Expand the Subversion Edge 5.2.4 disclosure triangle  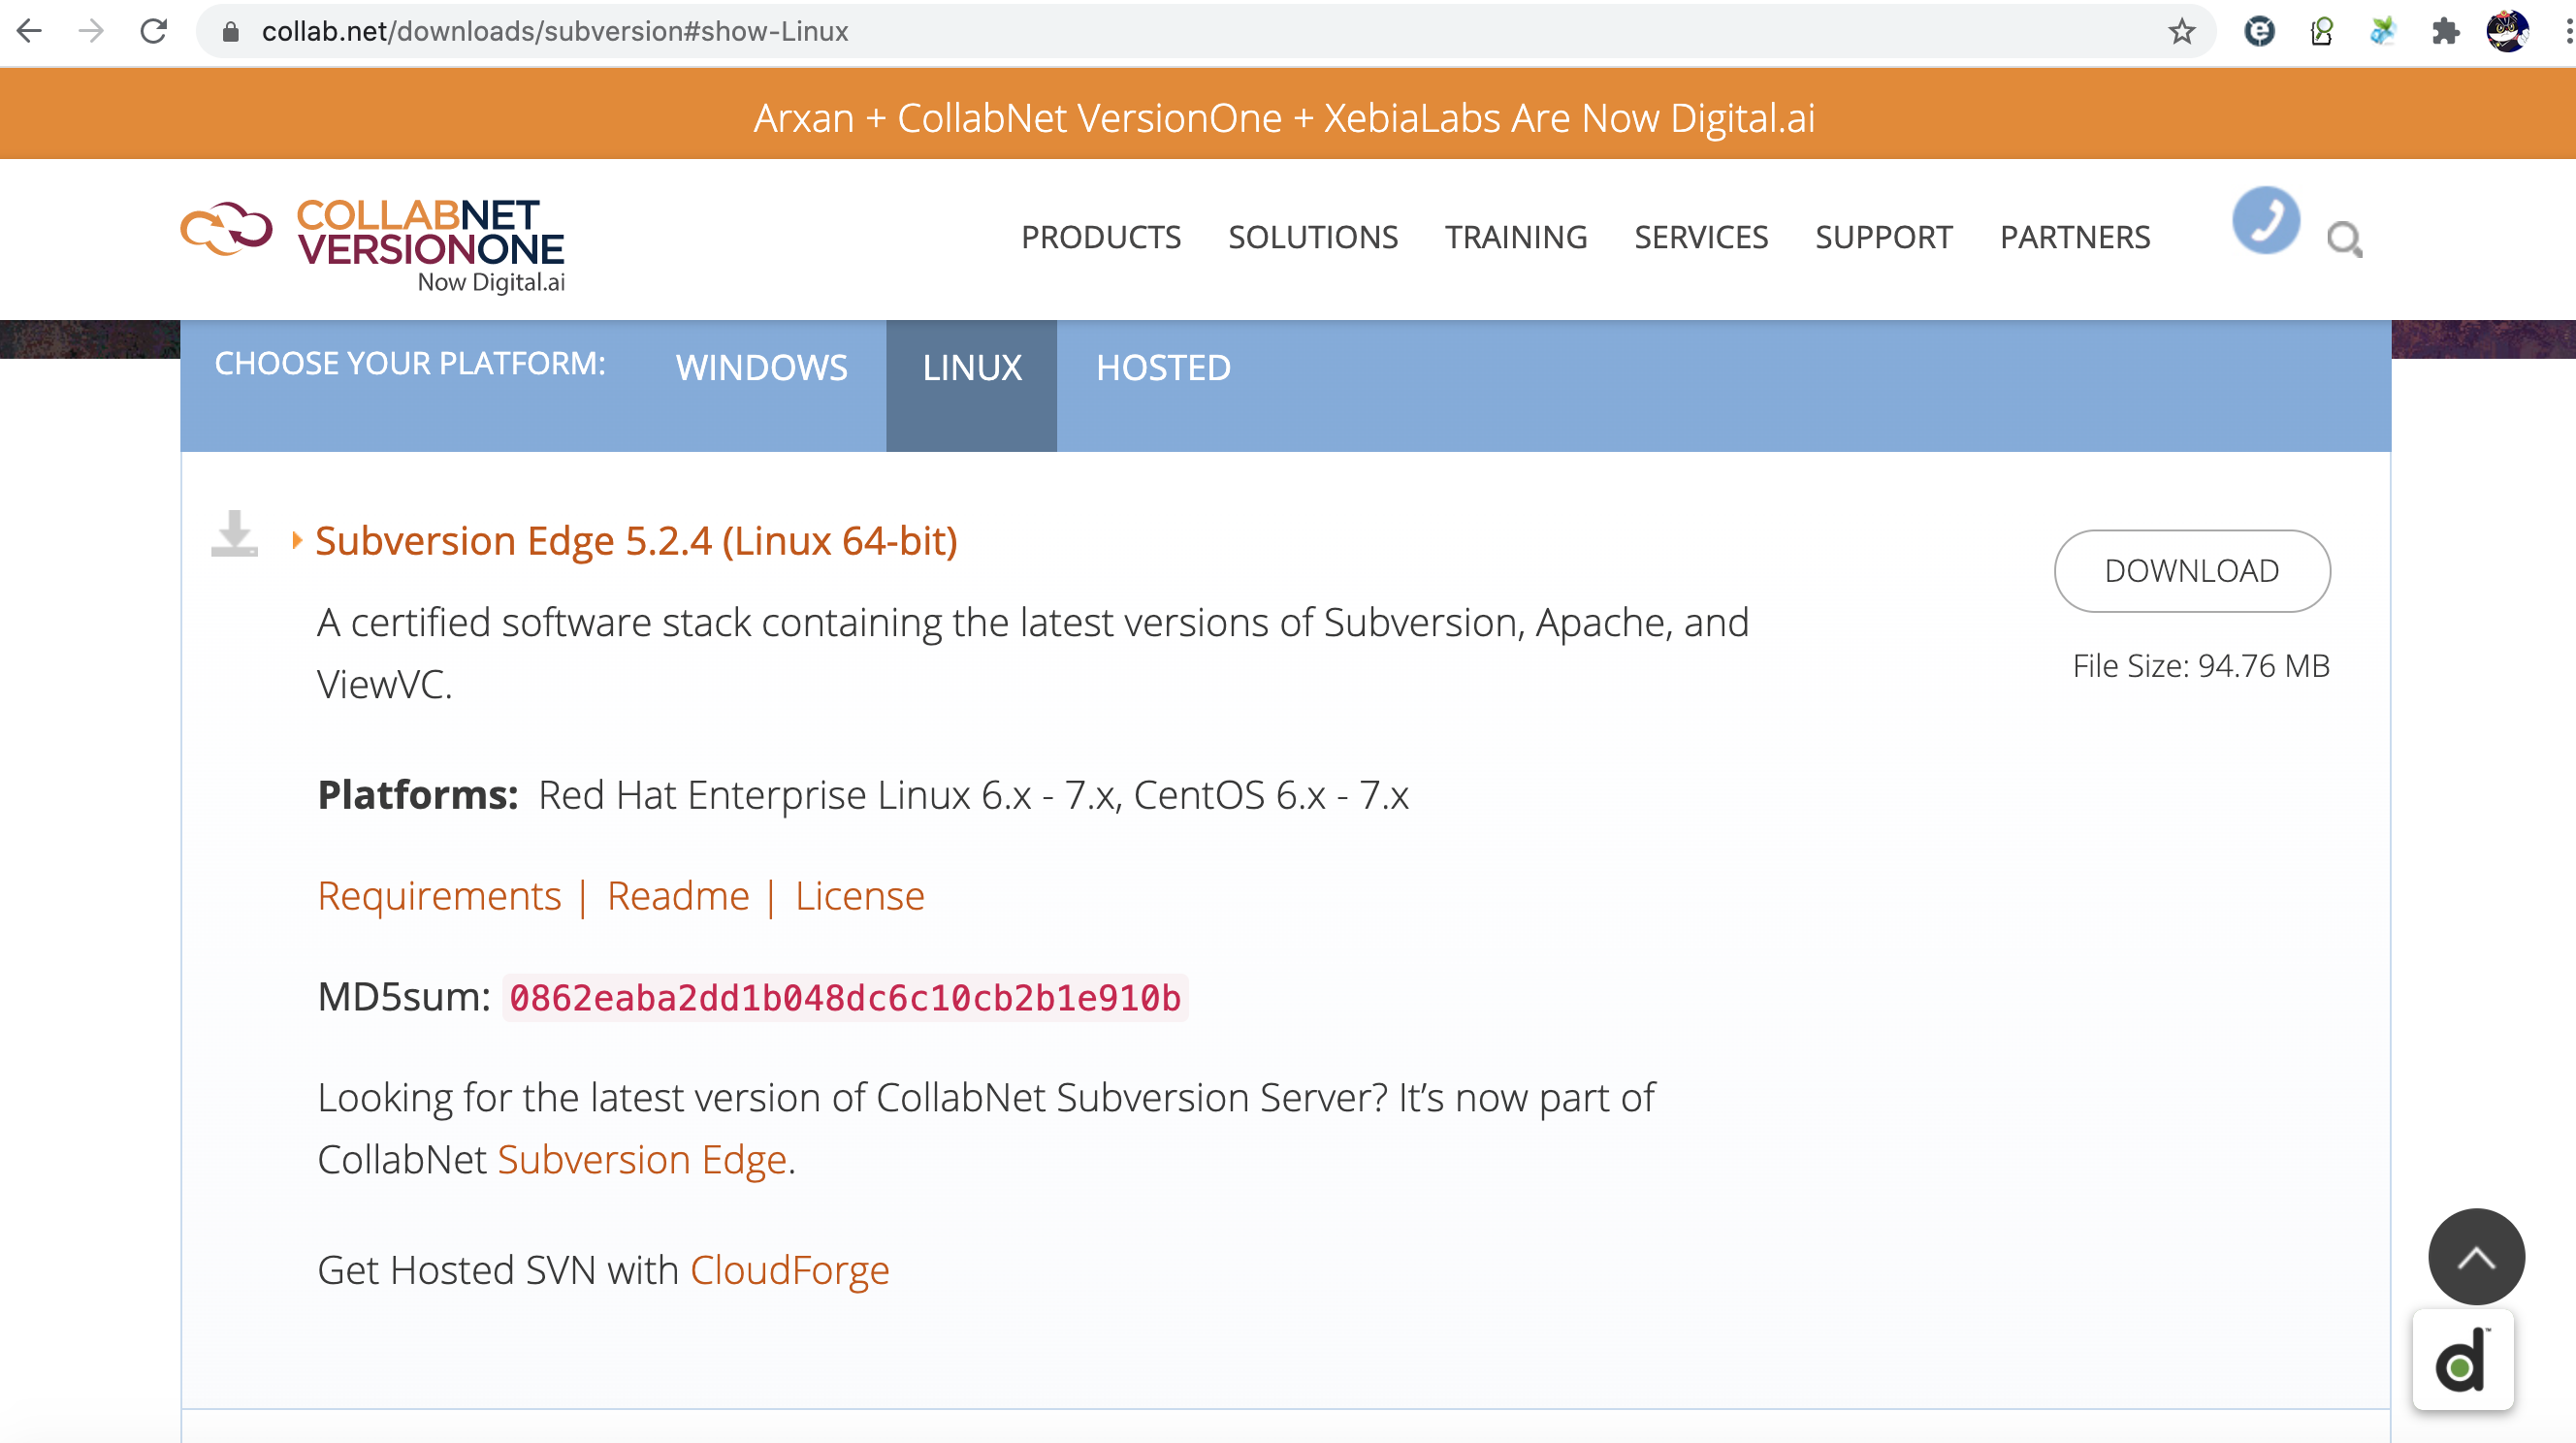point(297,541)
